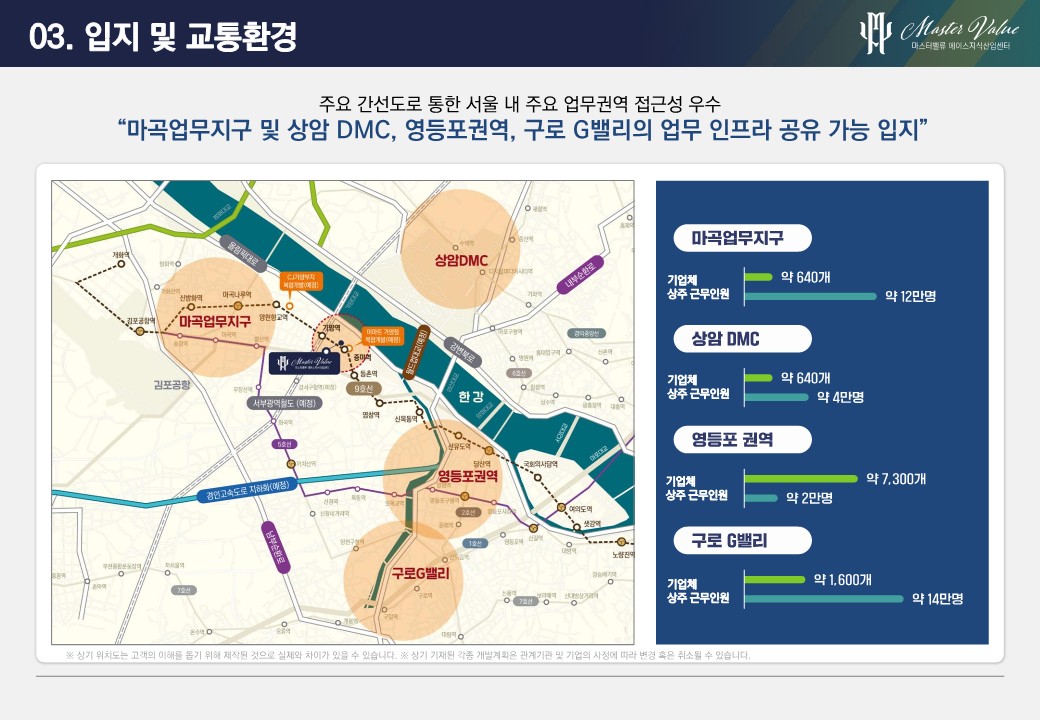The image size is (1040, 720).
Task: Select the 김포공항역 station marker
Action: [x=141, y=330]
